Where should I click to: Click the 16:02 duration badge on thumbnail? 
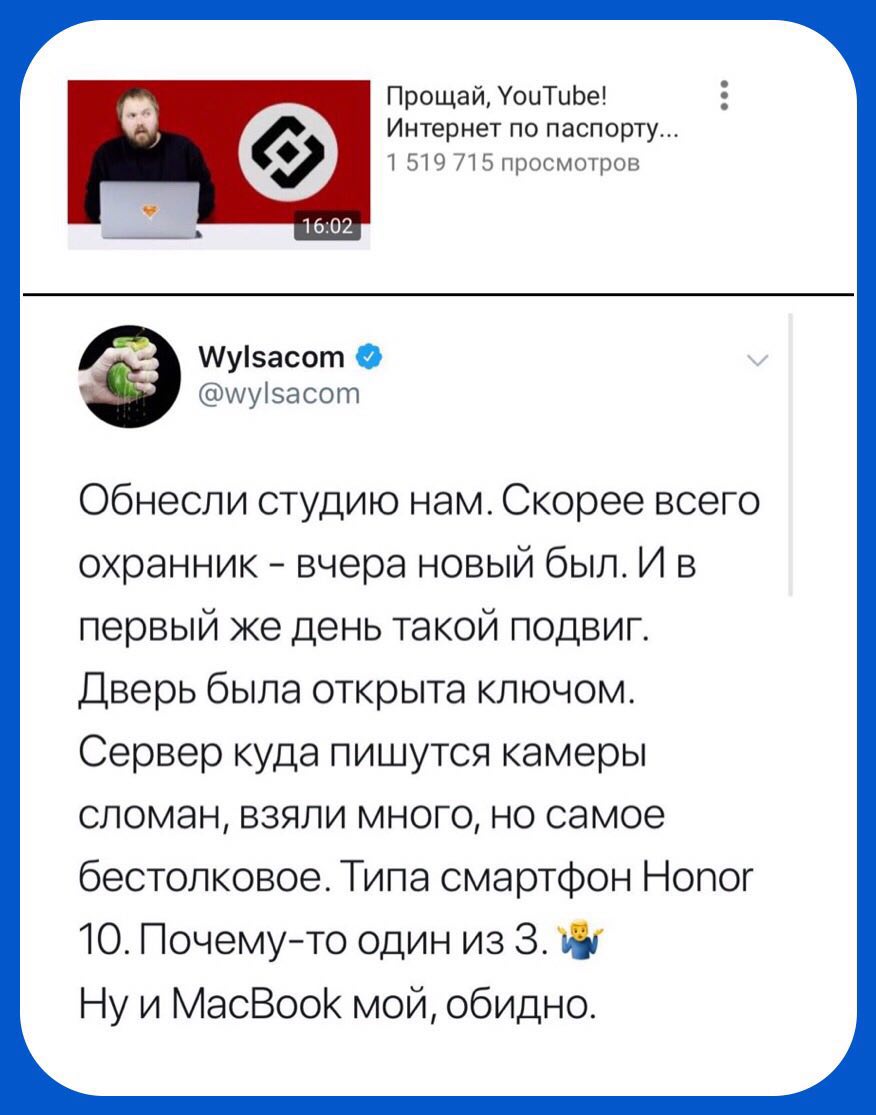click(328, 227)
